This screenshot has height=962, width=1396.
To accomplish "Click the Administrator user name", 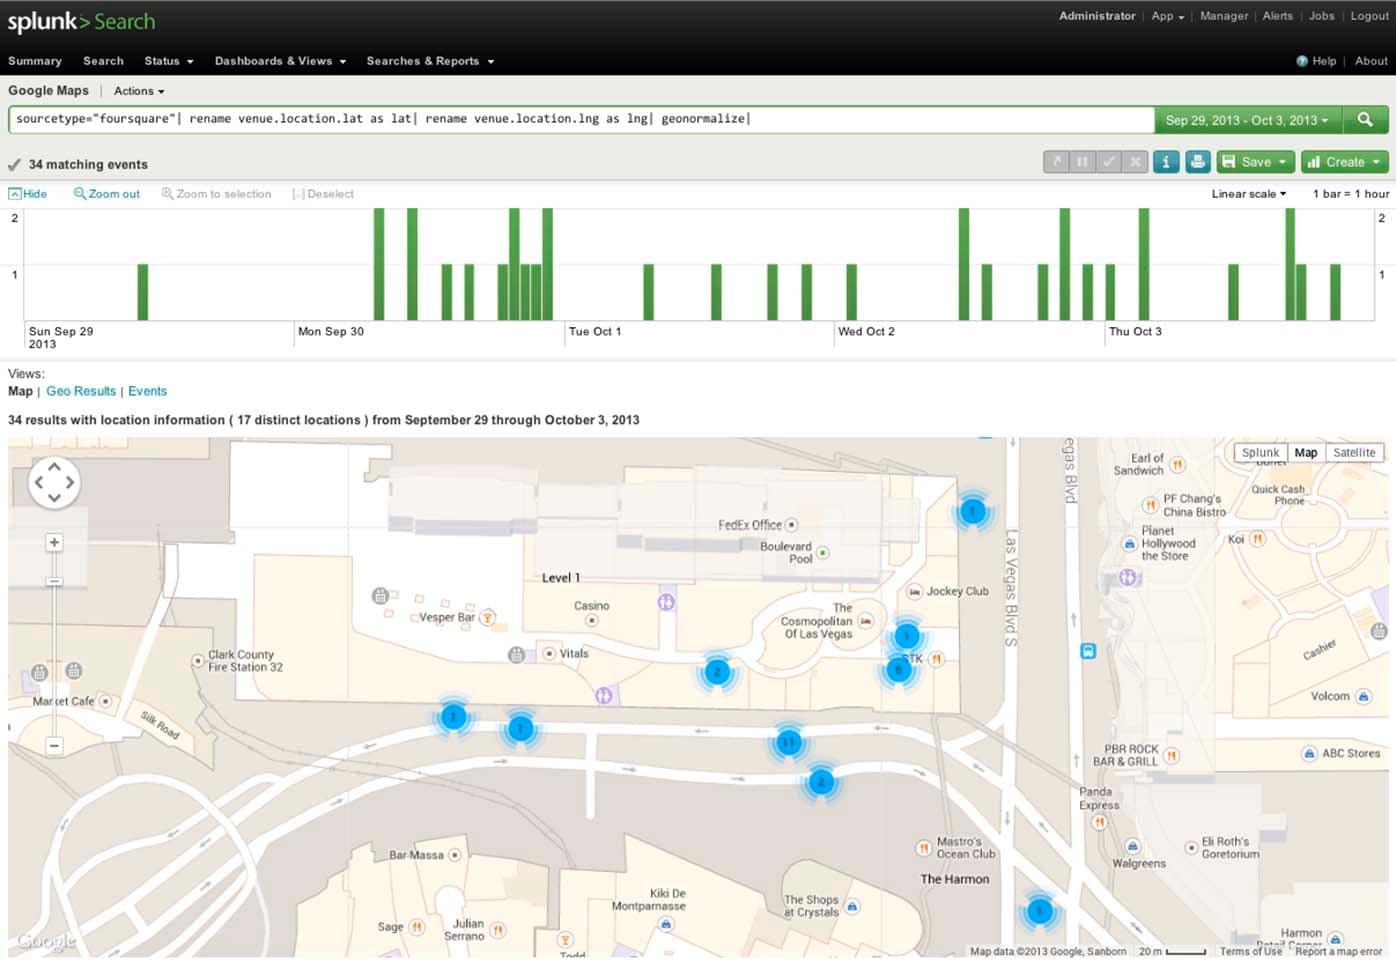I will coord(1097,16).
